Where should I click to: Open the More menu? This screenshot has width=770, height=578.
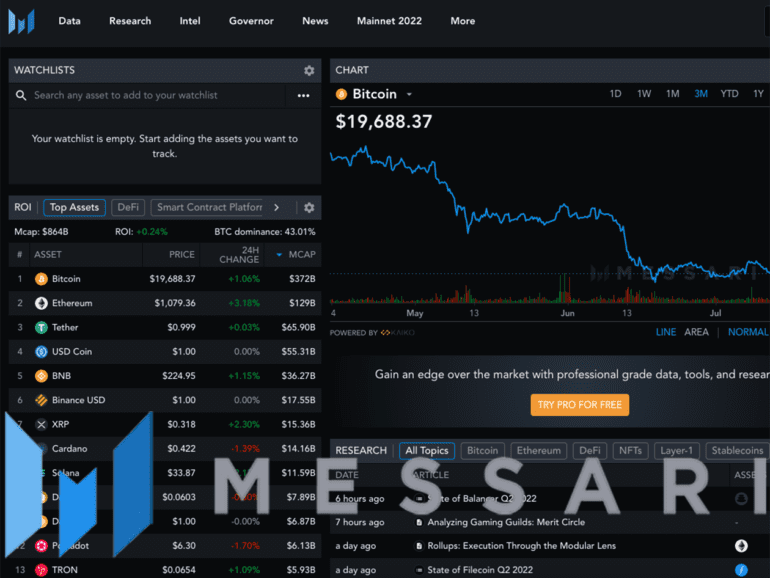pyautogui.click(x=463, y=21)
